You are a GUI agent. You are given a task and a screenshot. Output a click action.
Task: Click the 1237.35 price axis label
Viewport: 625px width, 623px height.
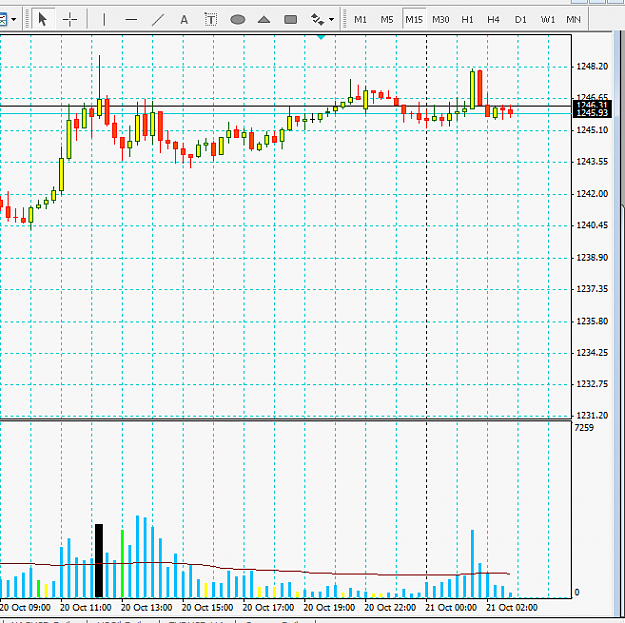(592, 289)
